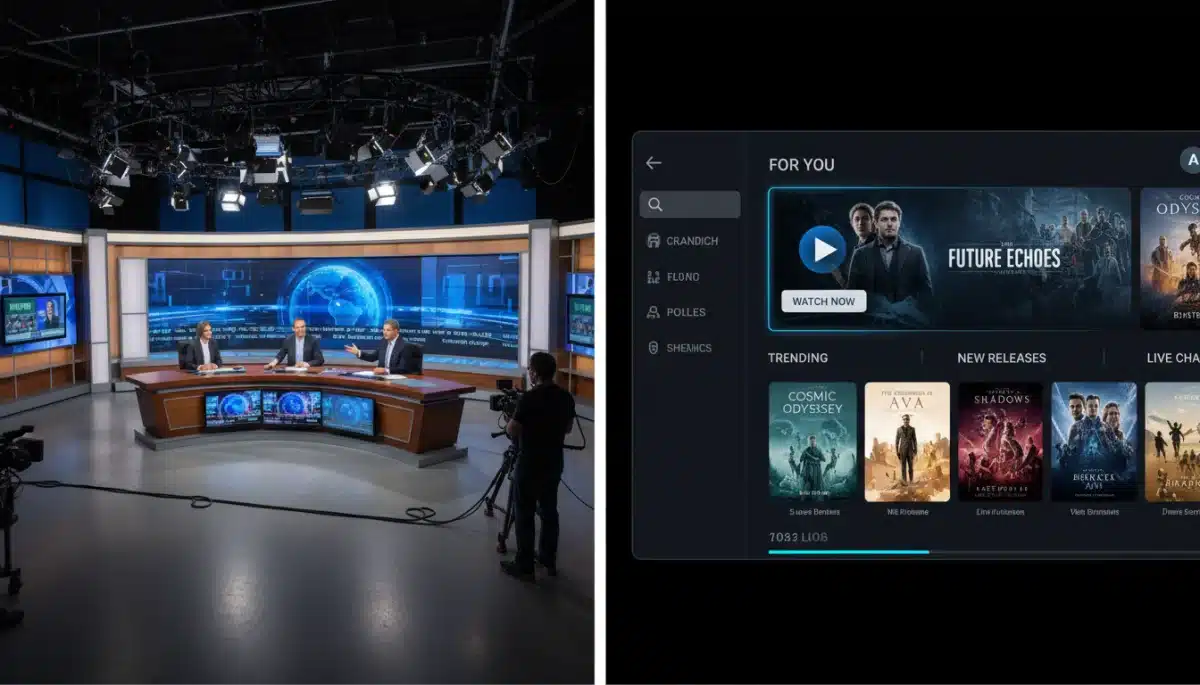Open the FLONO sidebar menu item
1200x685 pixels.
pos(674,277)
